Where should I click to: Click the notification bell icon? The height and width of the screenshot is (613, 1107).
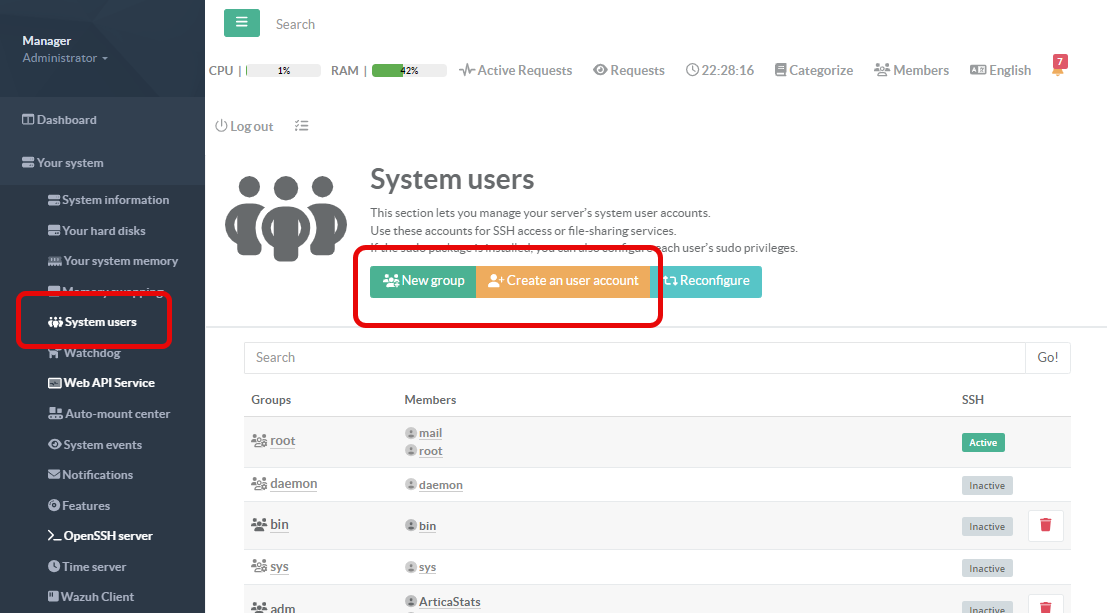1057,70
